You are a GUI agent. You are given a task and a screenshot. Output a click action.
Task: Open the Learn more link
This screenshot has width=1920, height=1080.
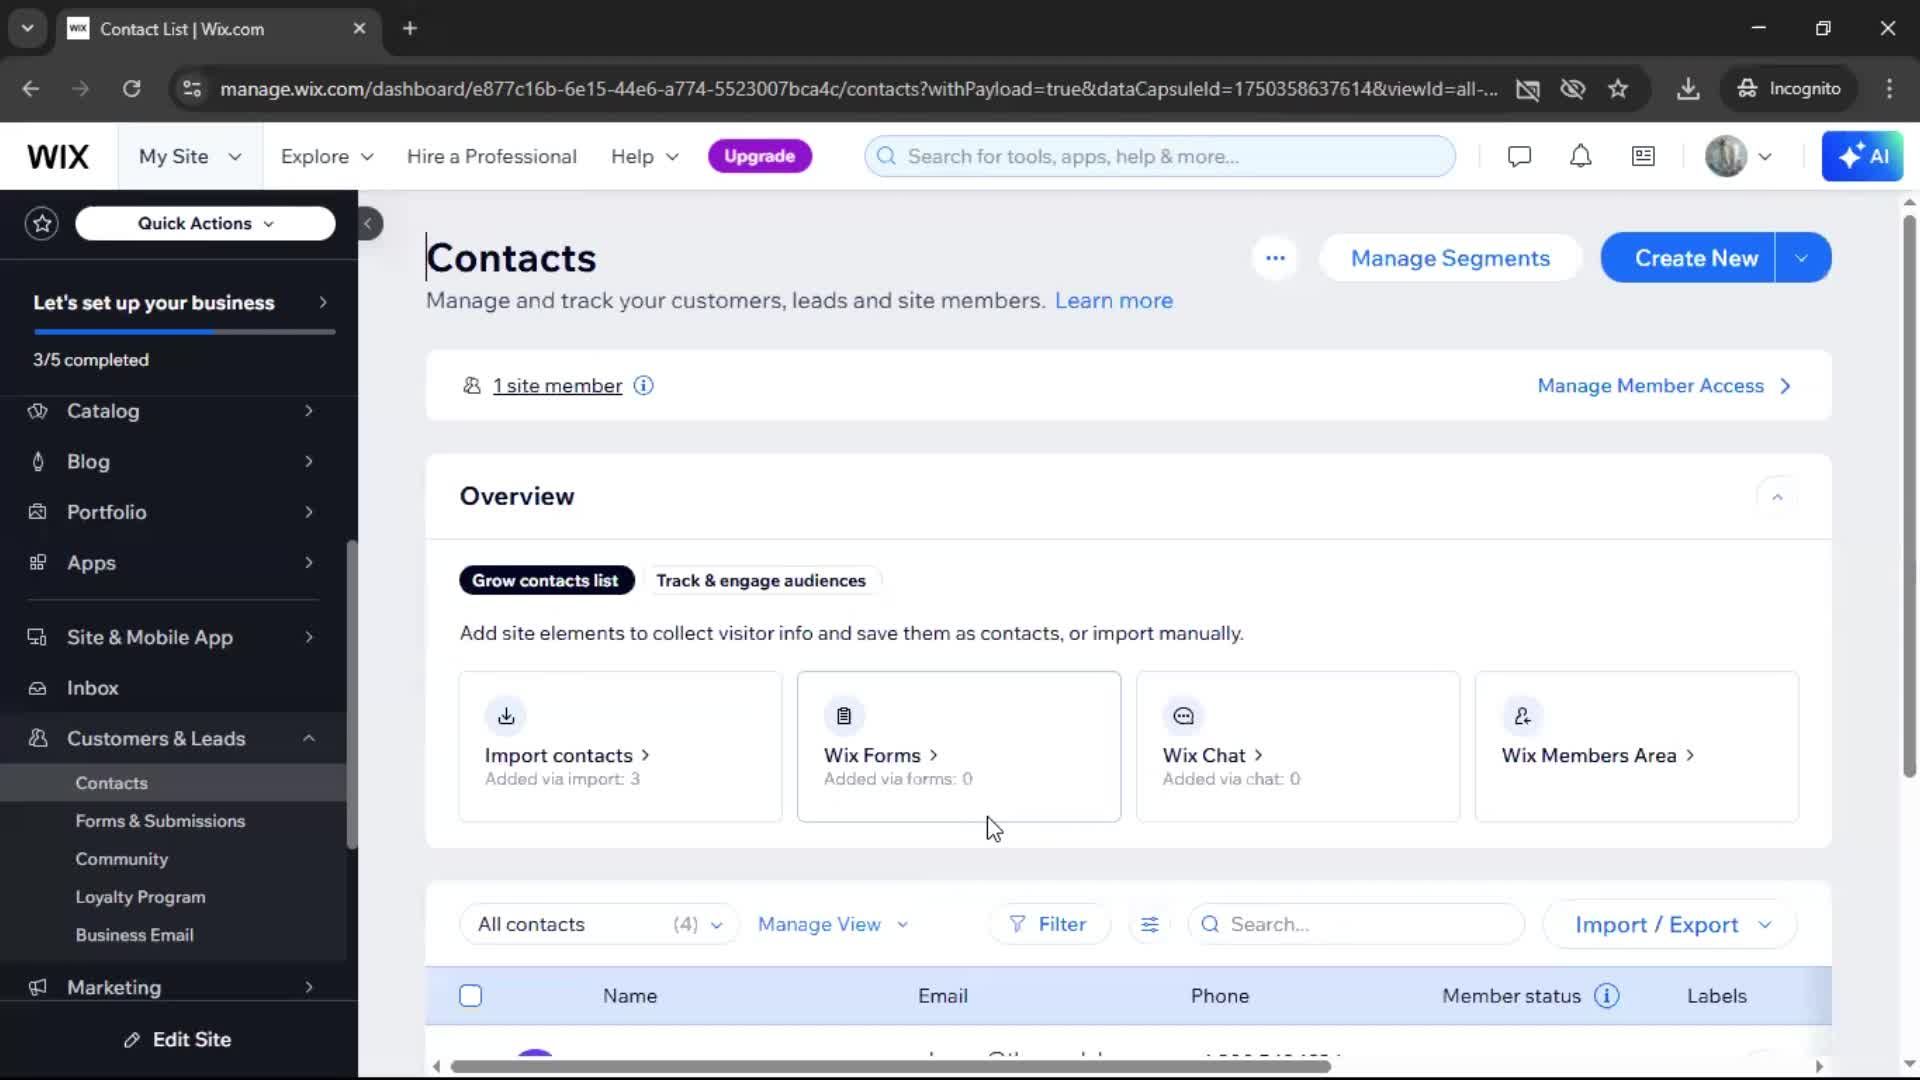tap(1114, 301)
